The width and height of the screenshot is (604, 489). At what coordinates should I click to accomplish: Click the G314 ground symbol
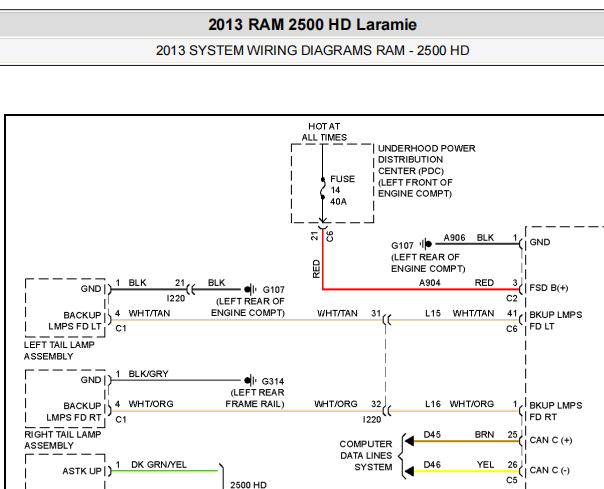[x=250, y=380]
